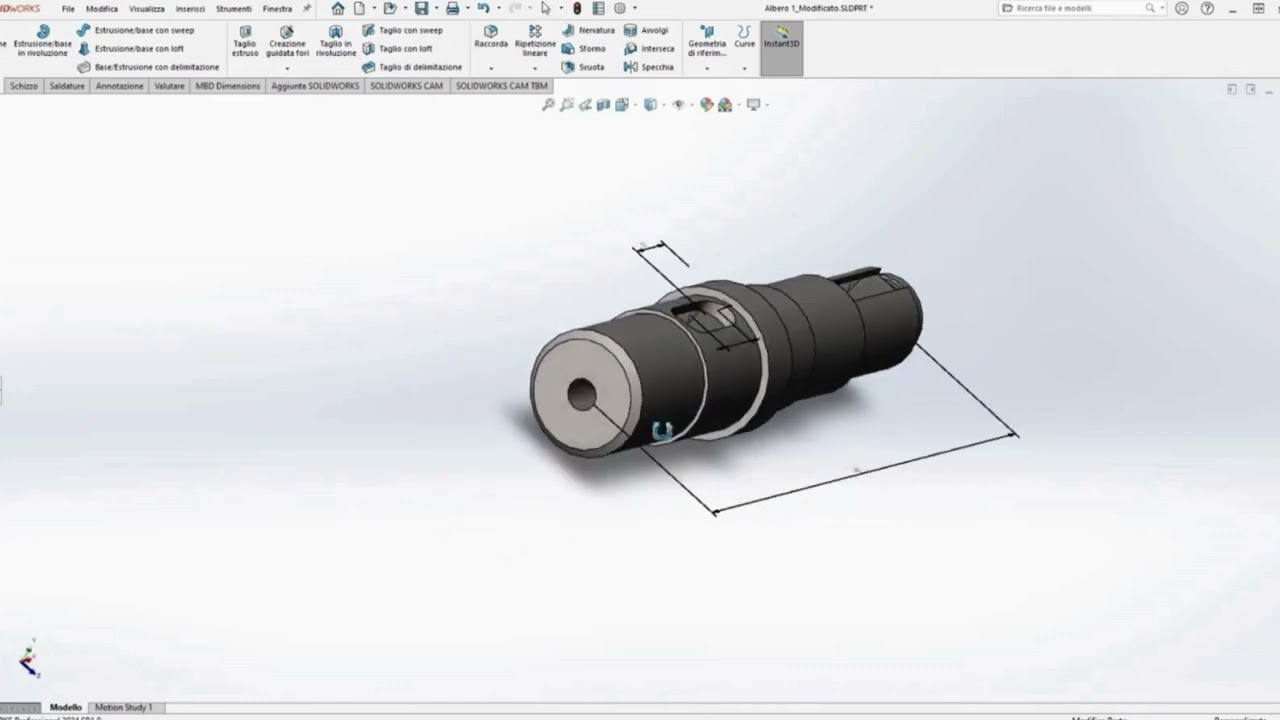Select Estrusione/base in rivoluzione tool
This screenshot has height=720, width=1280.
click(x=42, y=41)
